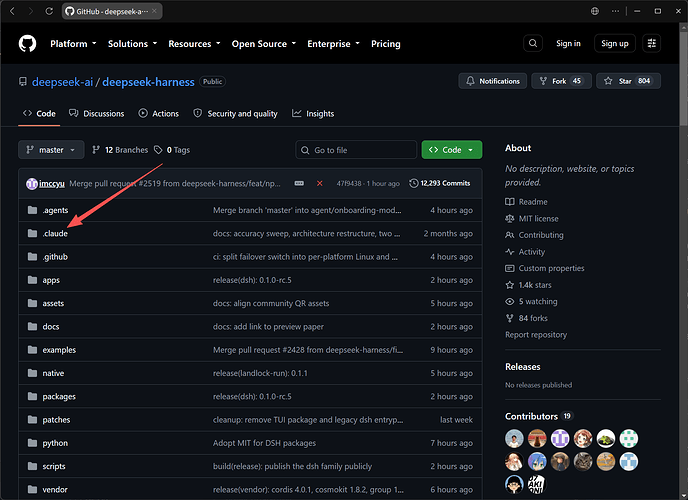
Task: Click the Go to file search field
Action: 356,150
